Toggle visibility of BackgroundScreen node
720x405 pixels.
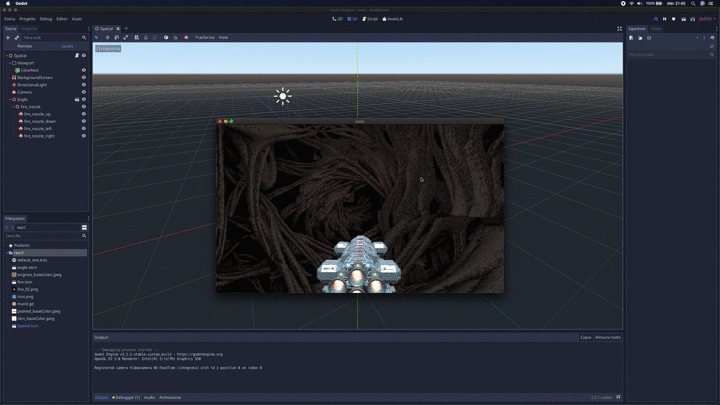tap(84, 78)
